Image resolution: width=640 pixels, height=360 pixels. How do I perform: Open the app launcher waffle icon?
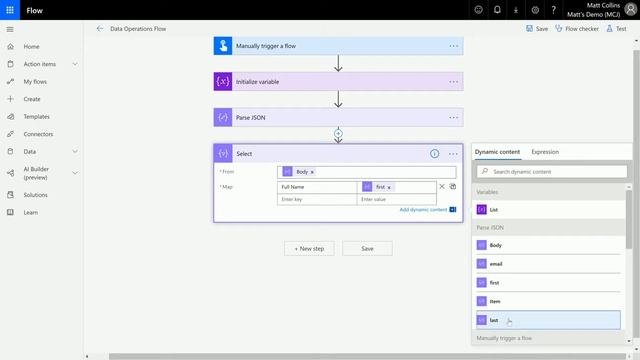(10, 10)
